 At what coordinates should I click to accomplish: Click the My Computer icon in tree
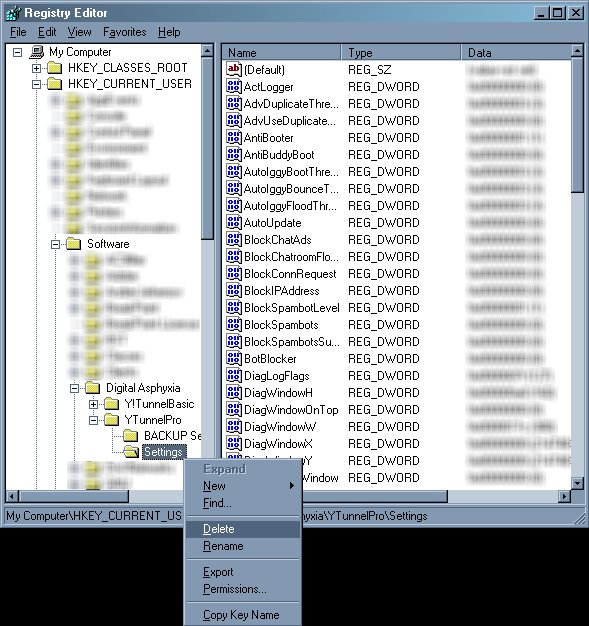point(37,52)
